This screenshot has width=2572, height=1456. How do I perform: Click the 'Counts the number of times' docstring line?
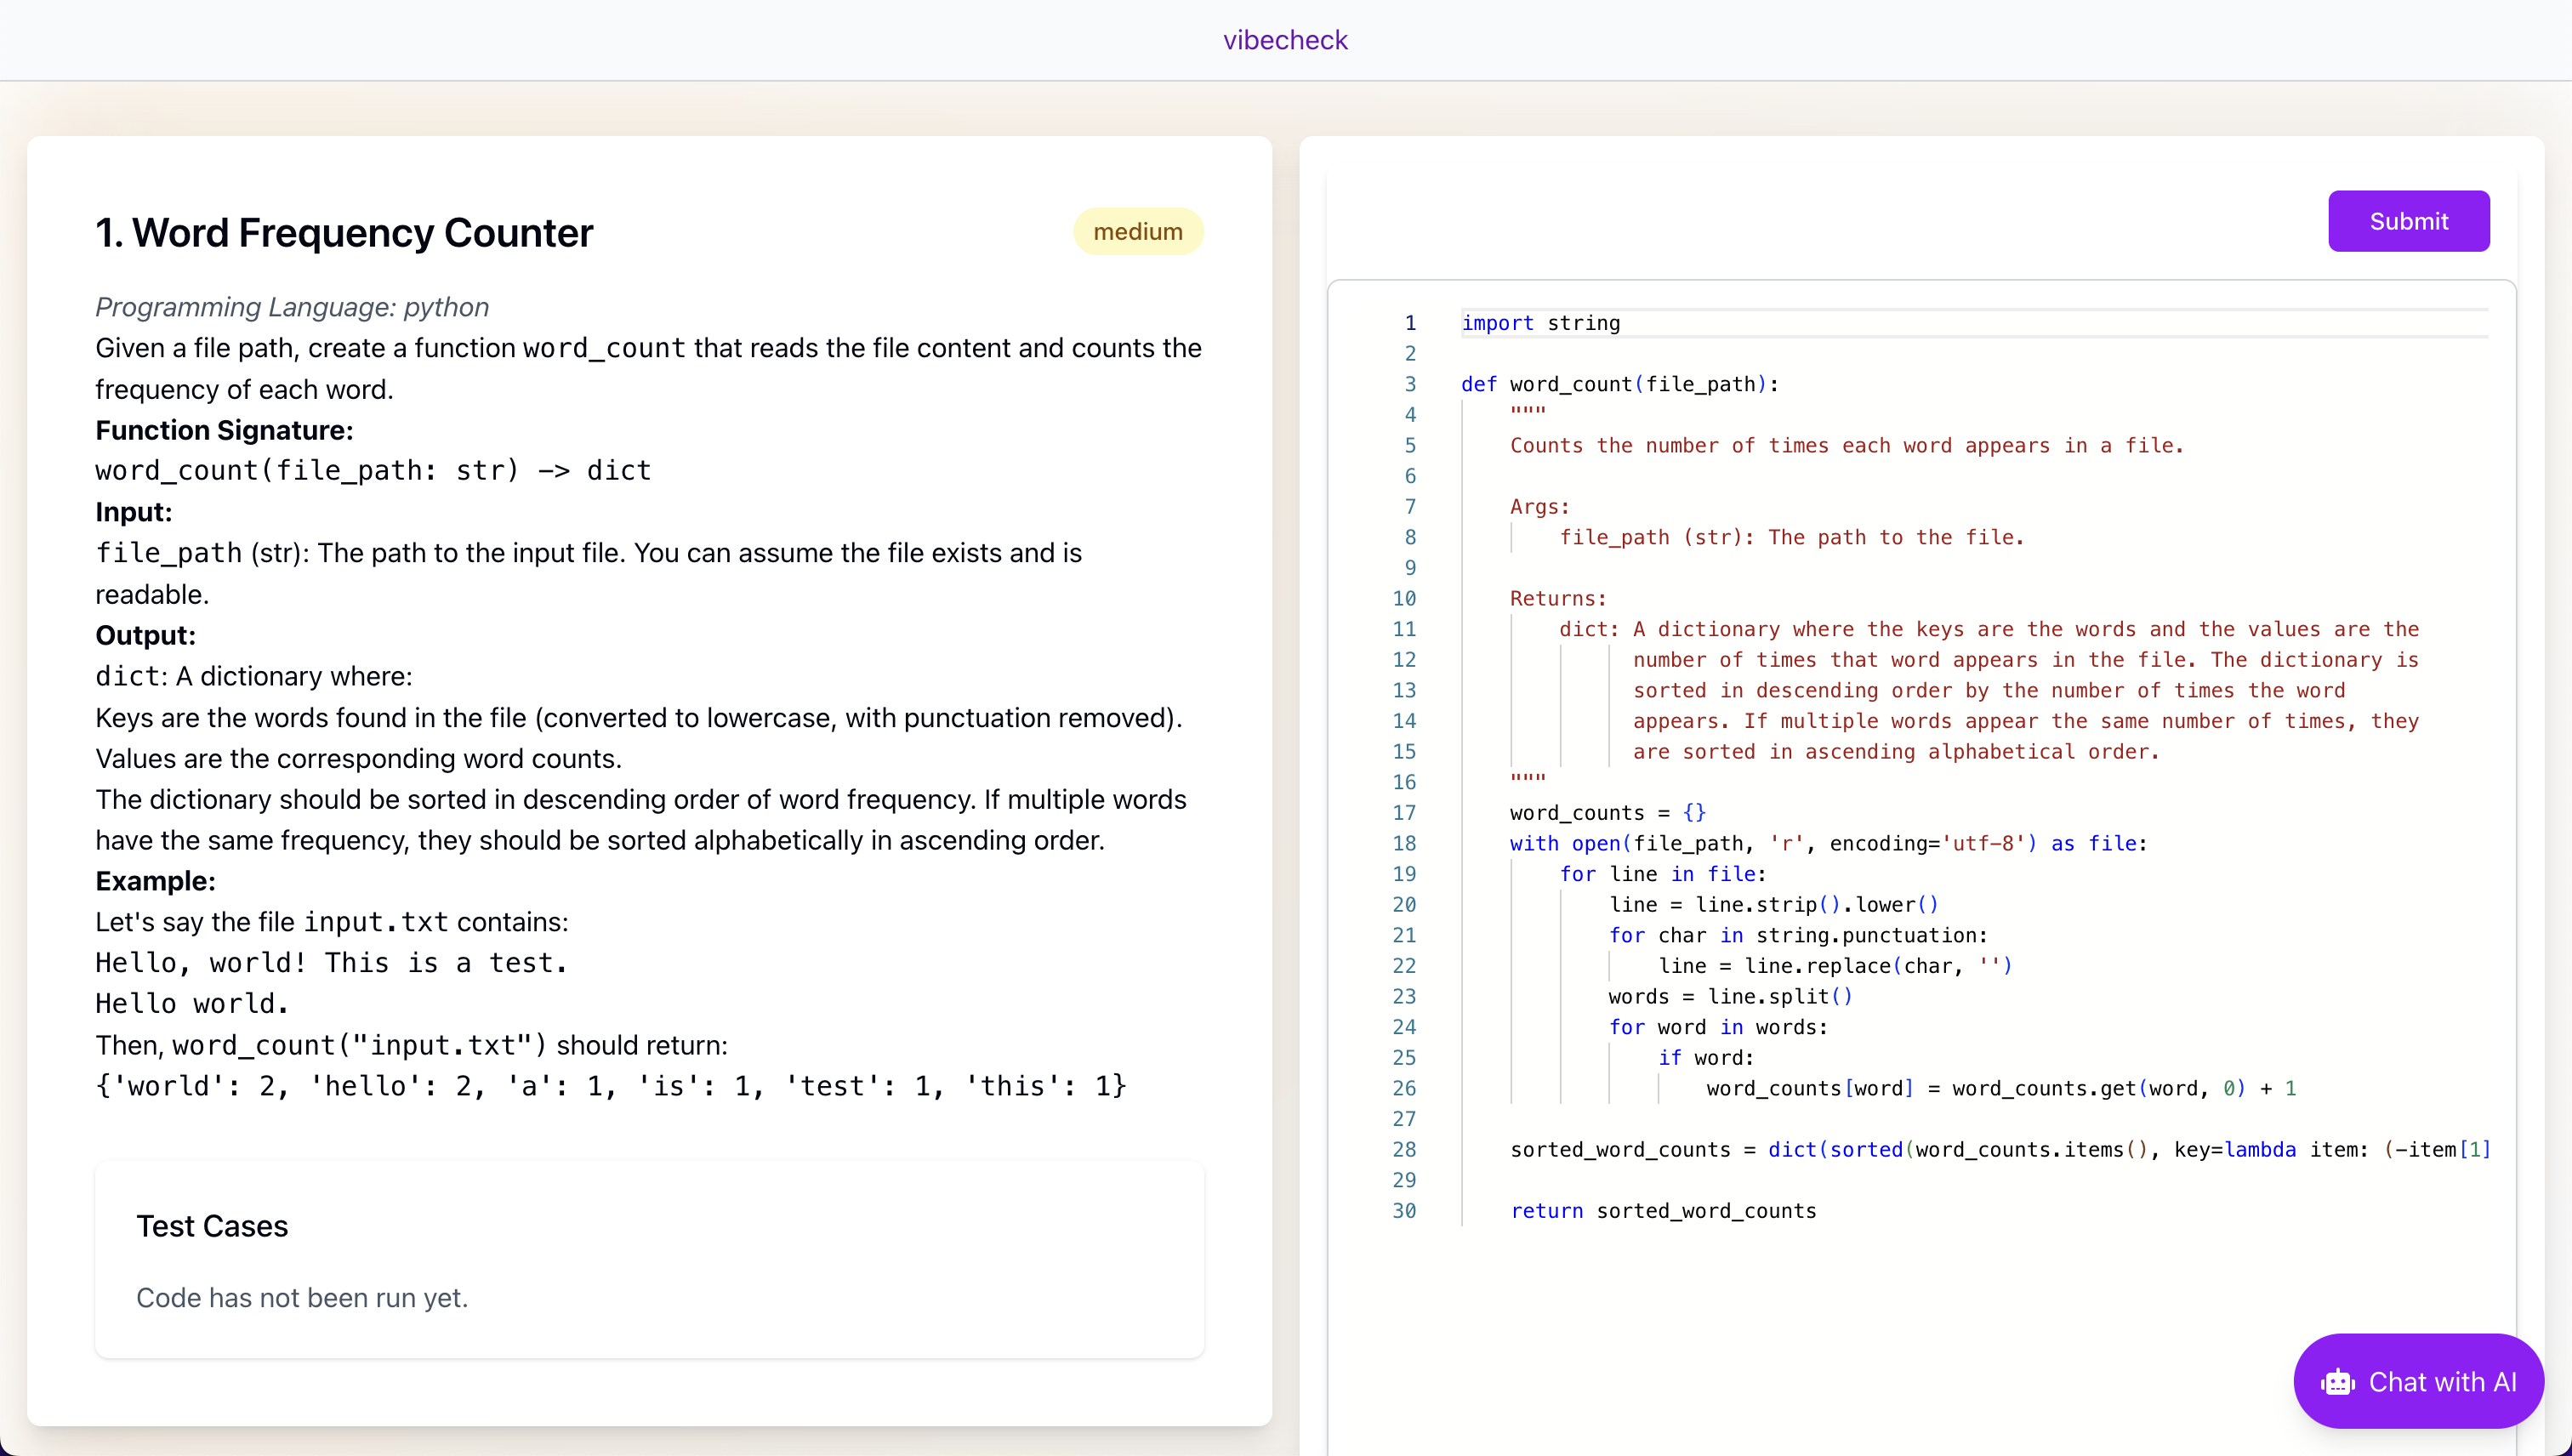point(1846,446)
